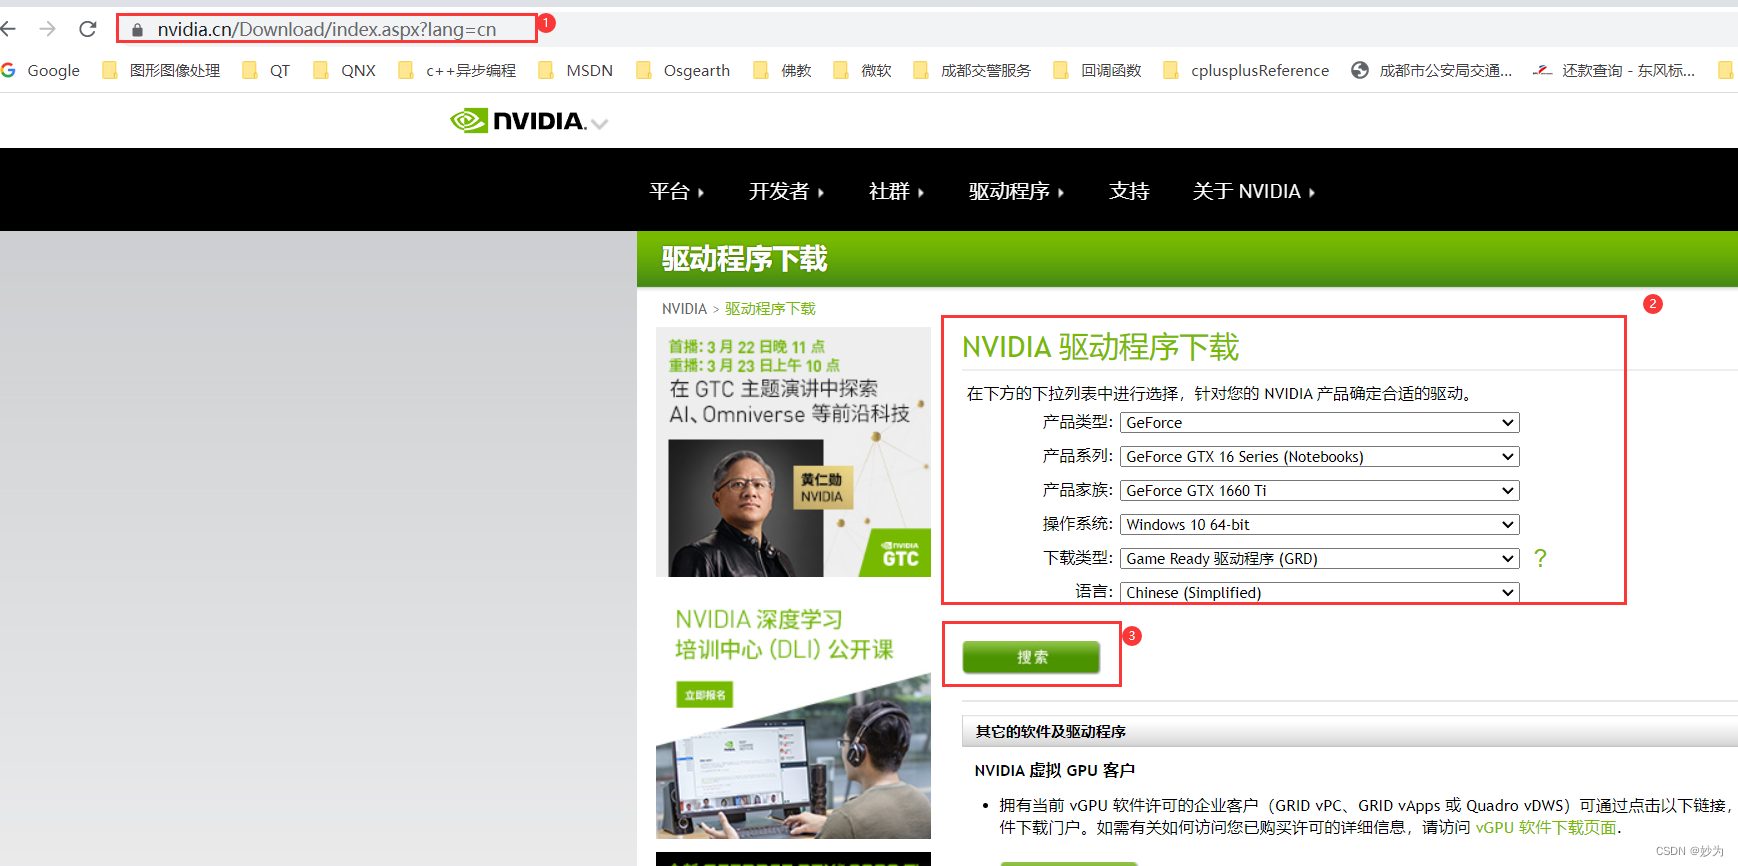Open the Osgearth bookmark folder
Viewport: 1738px width, 866px height.
point(683,70)
